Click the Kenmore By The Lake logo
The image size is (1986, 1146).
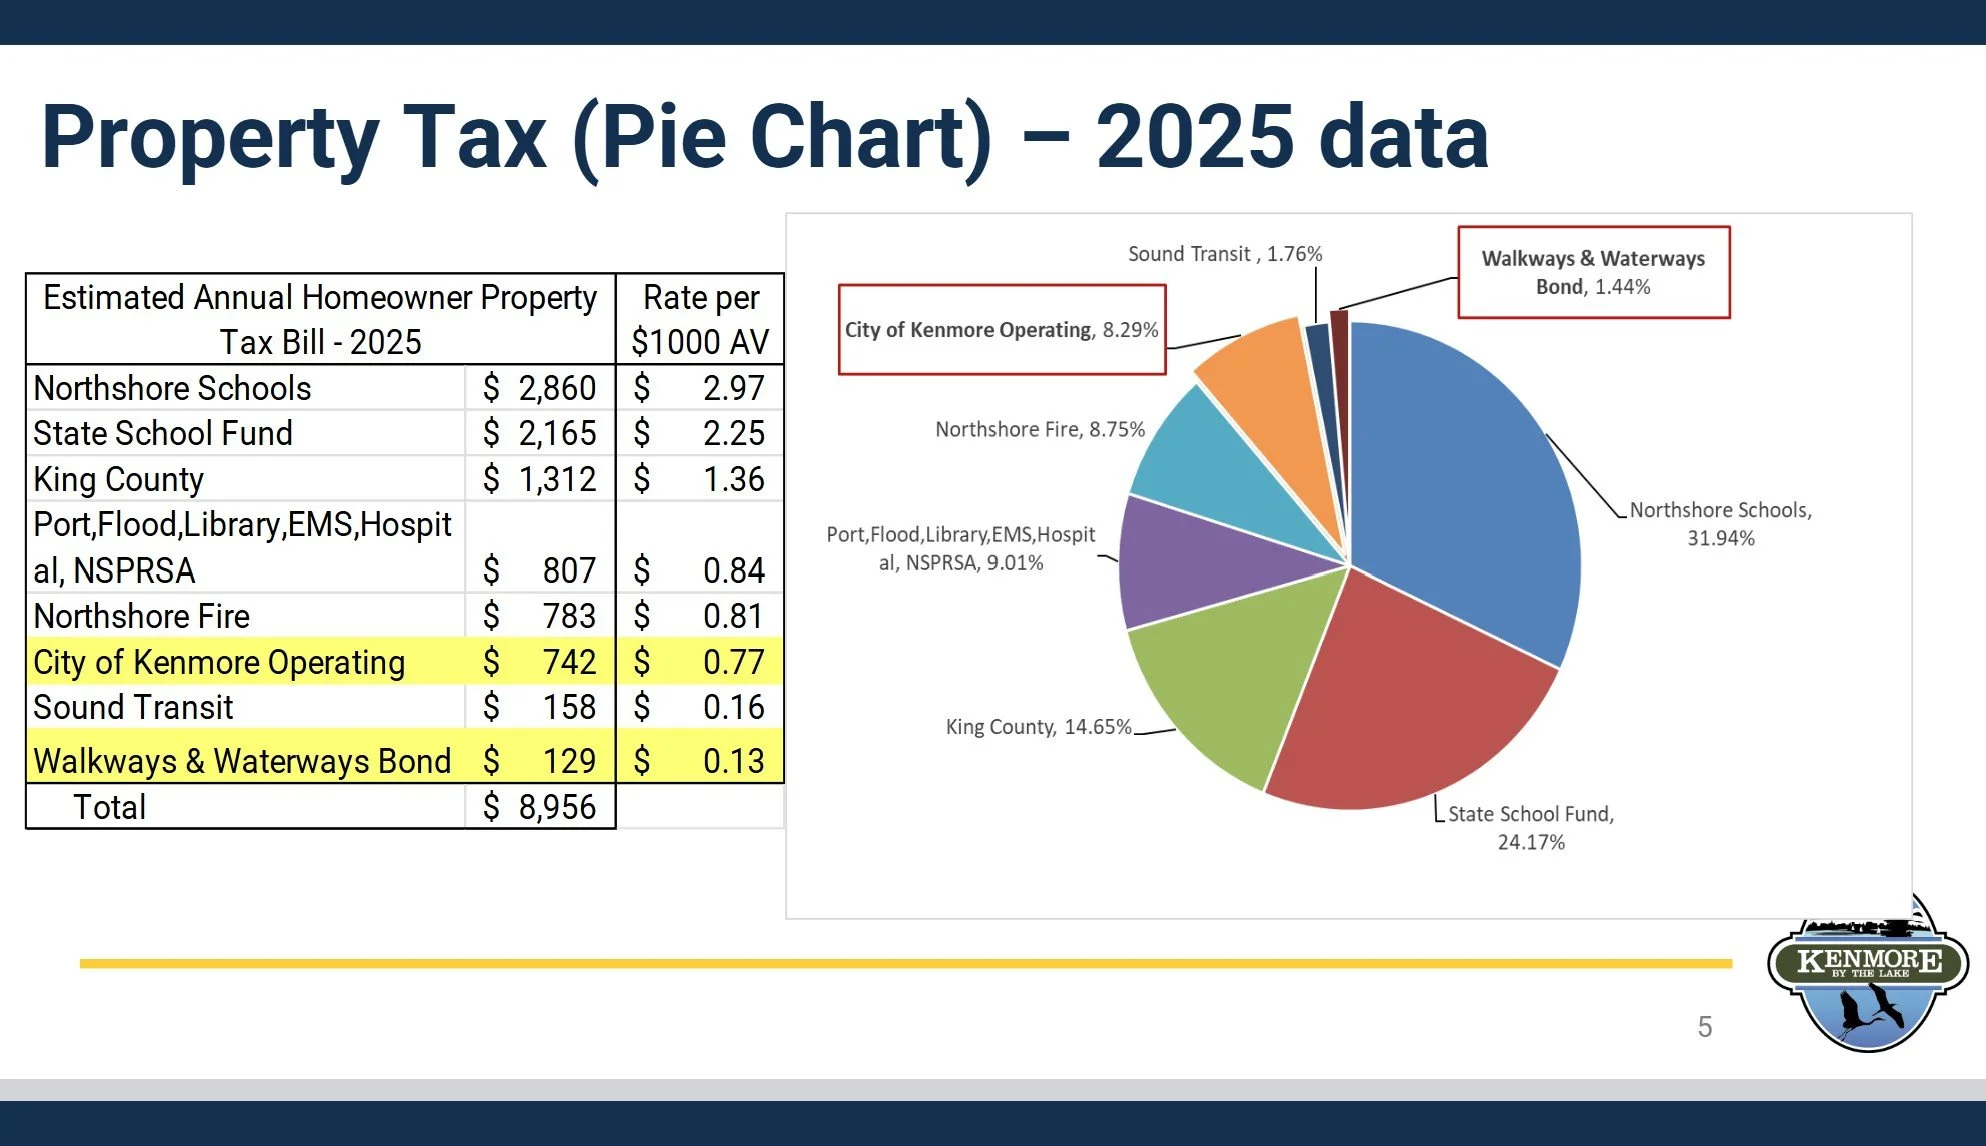1867,973
